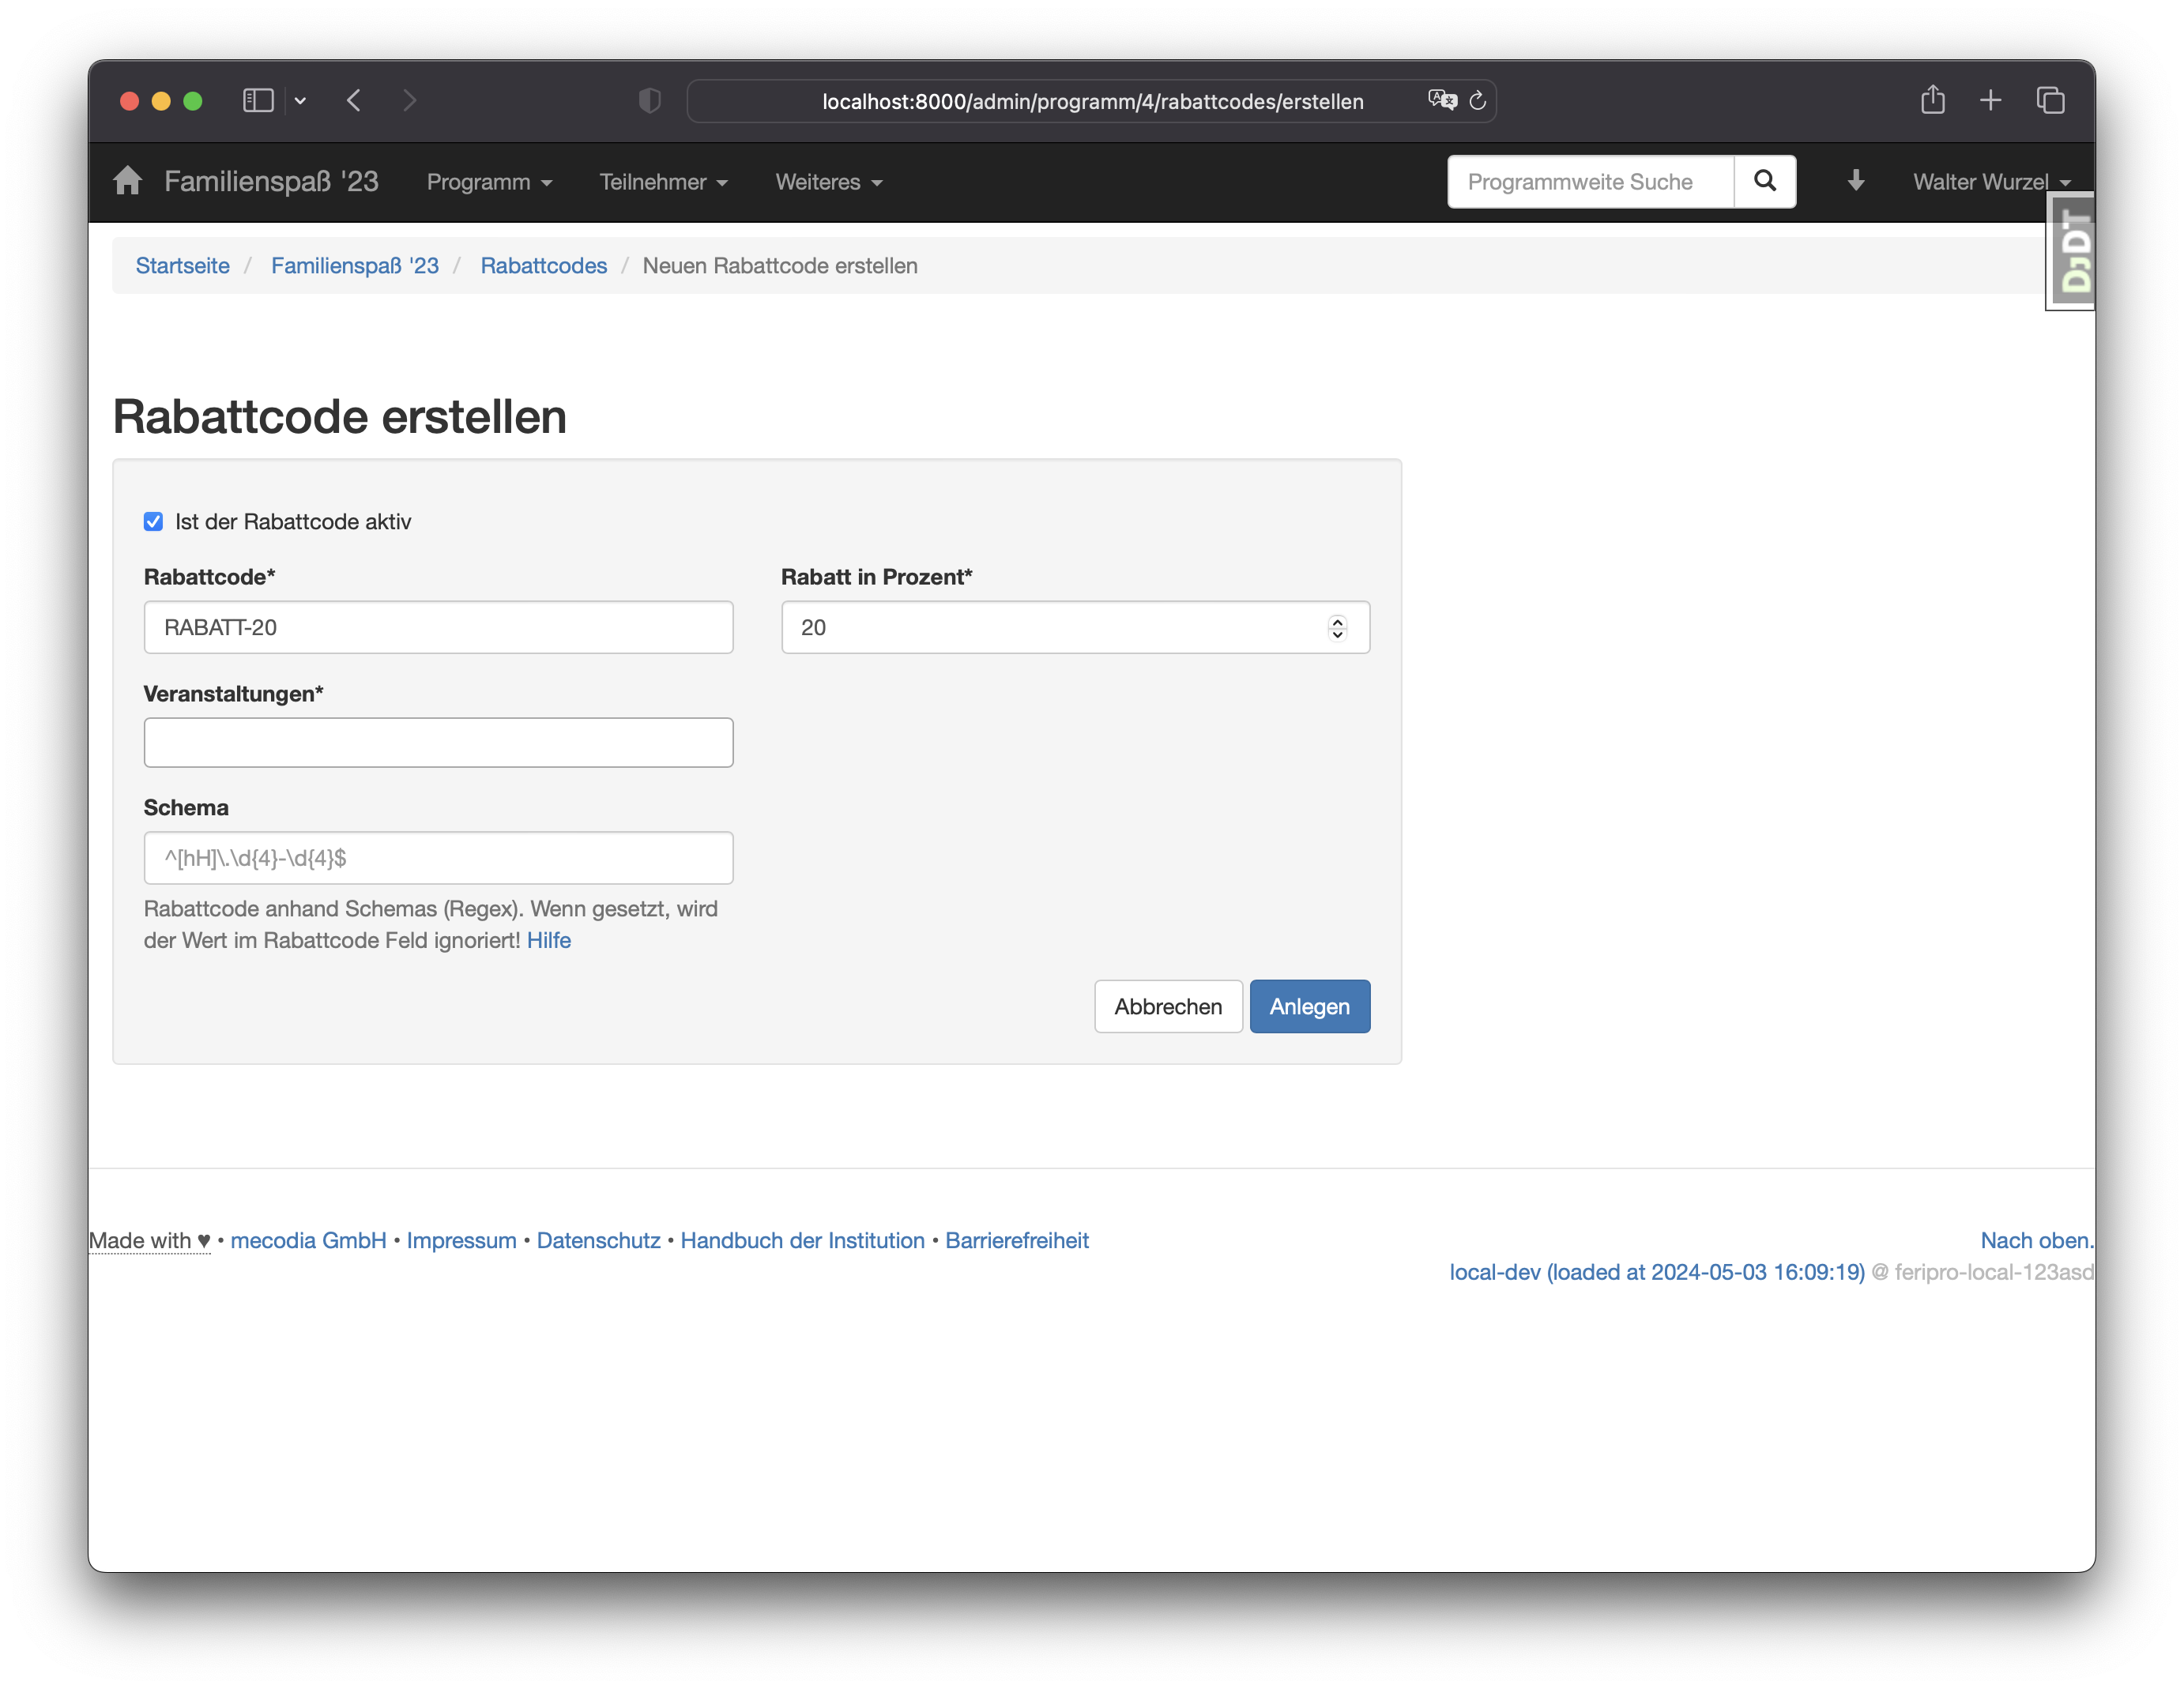Screen dimensions: 2184x1689
Task: Click the home icon in the navbar
Action: click(128, 181)
